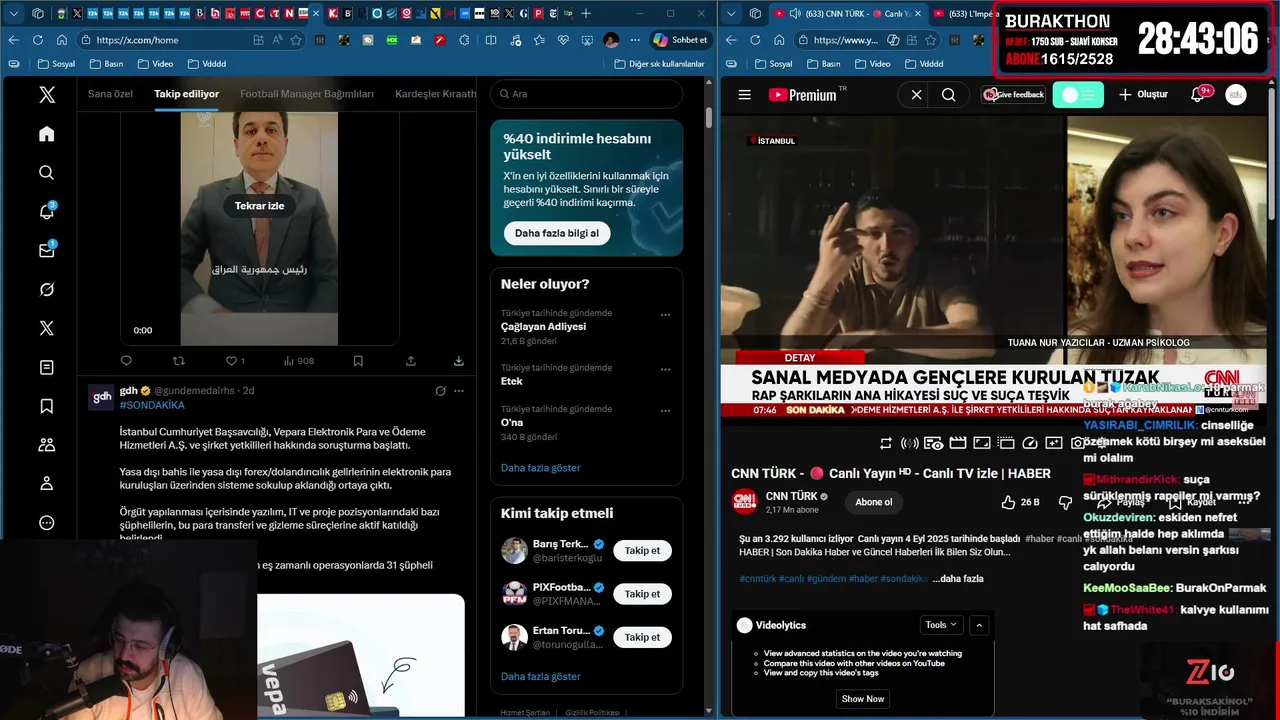This screenshot has height=720, width=1280.
Task: Follow PIXFootball with Takip et
Action: tap(642, 594)
